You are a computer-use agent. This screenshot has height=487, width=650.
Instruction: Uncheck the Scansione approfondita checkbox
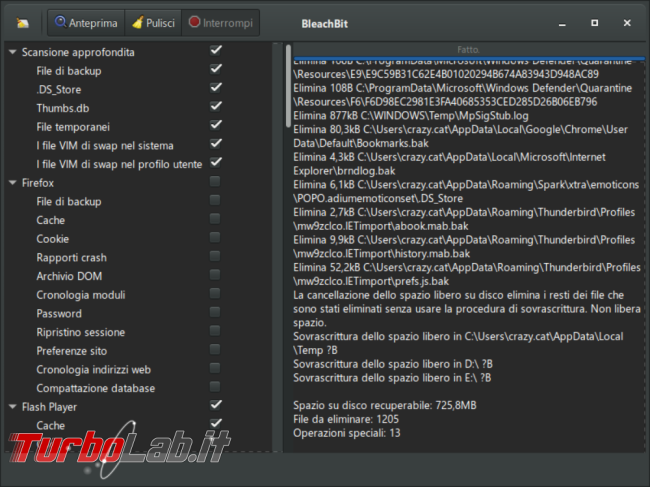coord(215,51)
